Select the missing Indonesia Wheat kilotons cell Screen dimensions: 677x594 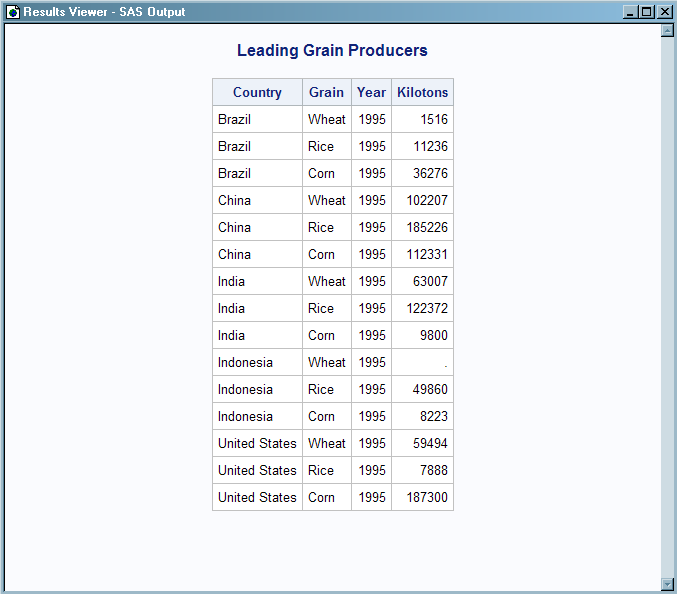[422, 363]
